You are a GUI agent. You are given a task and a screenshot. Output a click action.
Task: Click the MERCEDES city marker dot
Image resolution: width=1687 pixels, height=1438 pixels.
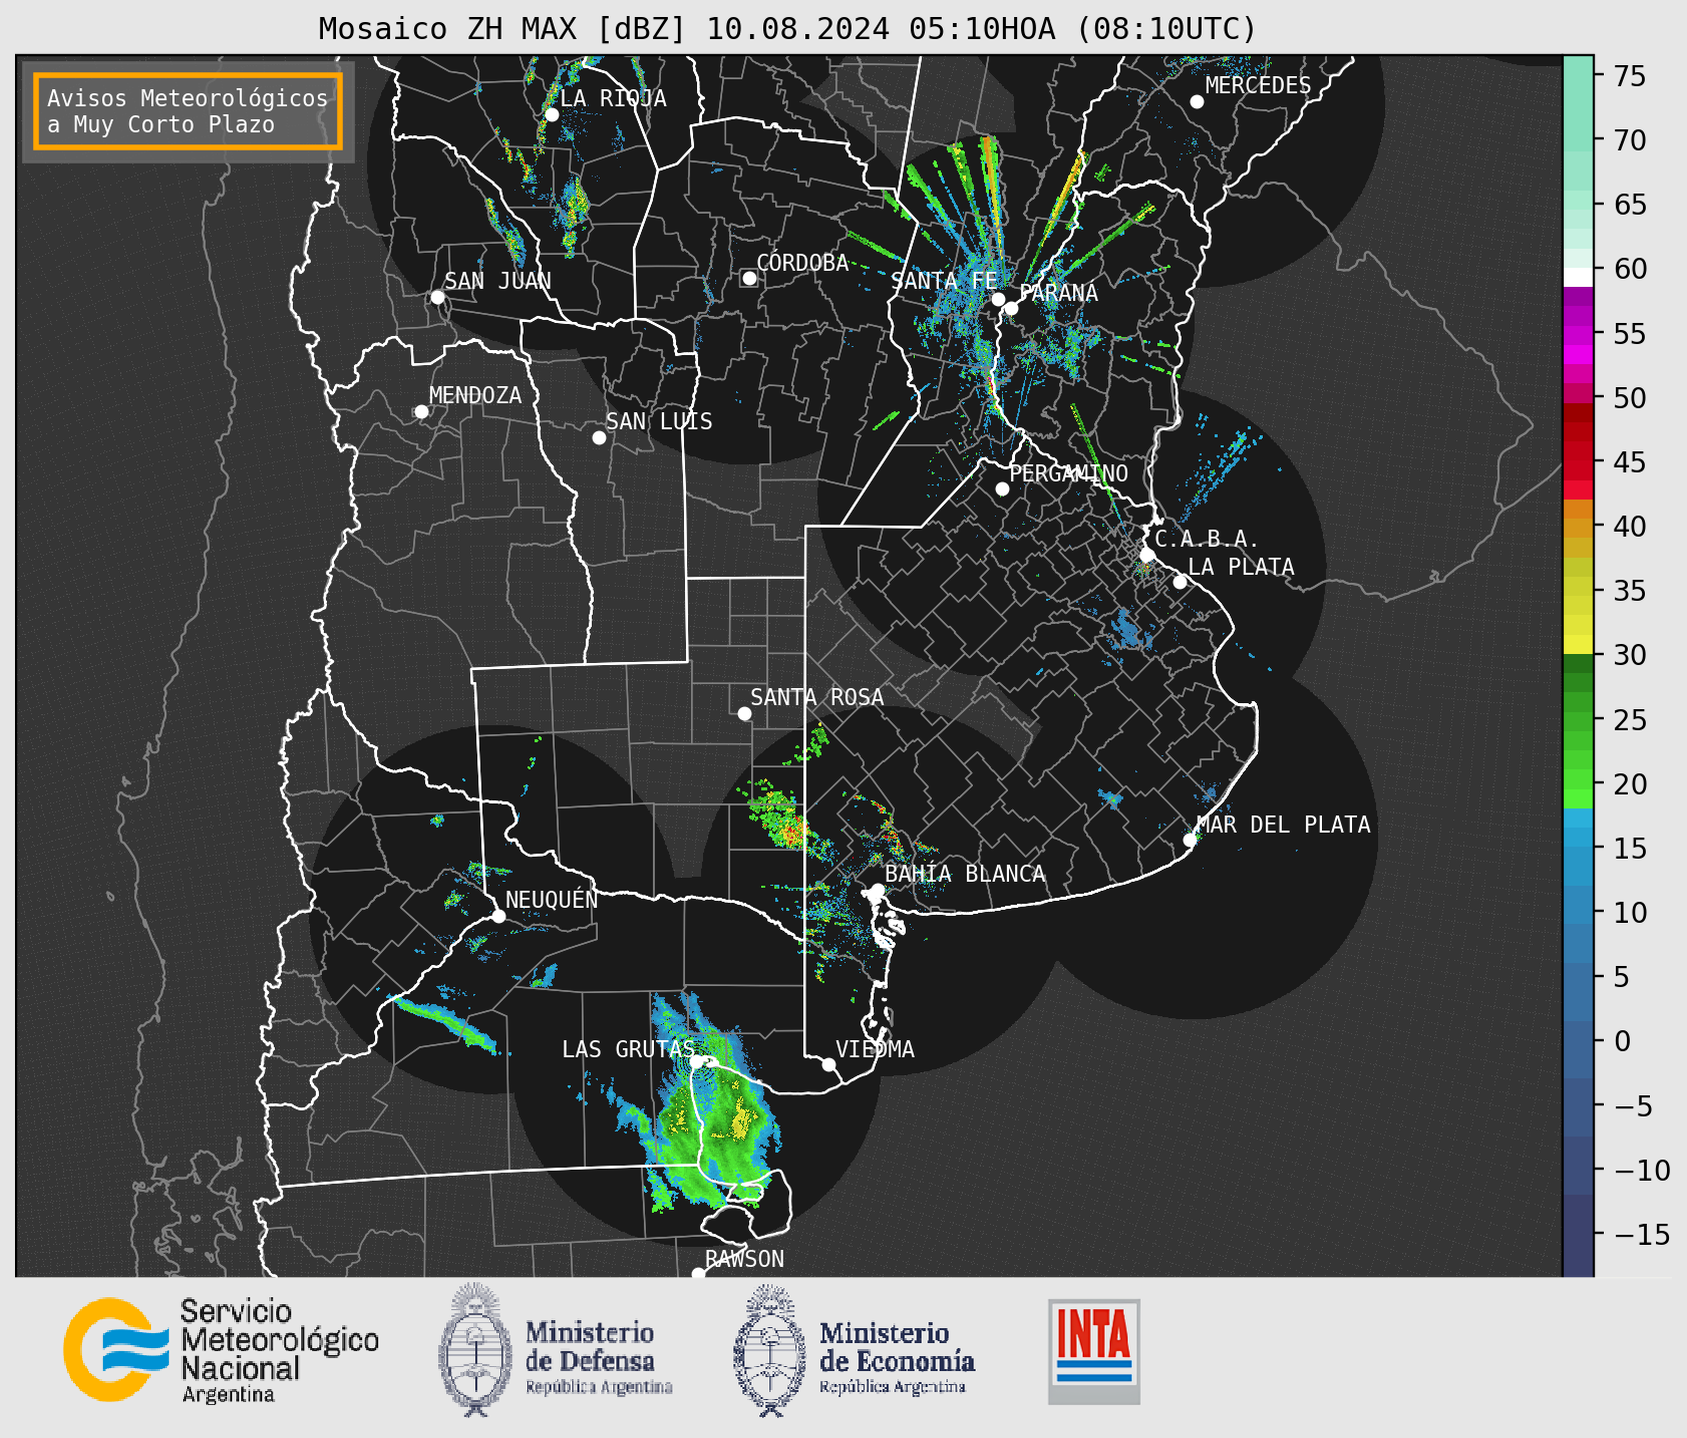(x=1197, y=102)
